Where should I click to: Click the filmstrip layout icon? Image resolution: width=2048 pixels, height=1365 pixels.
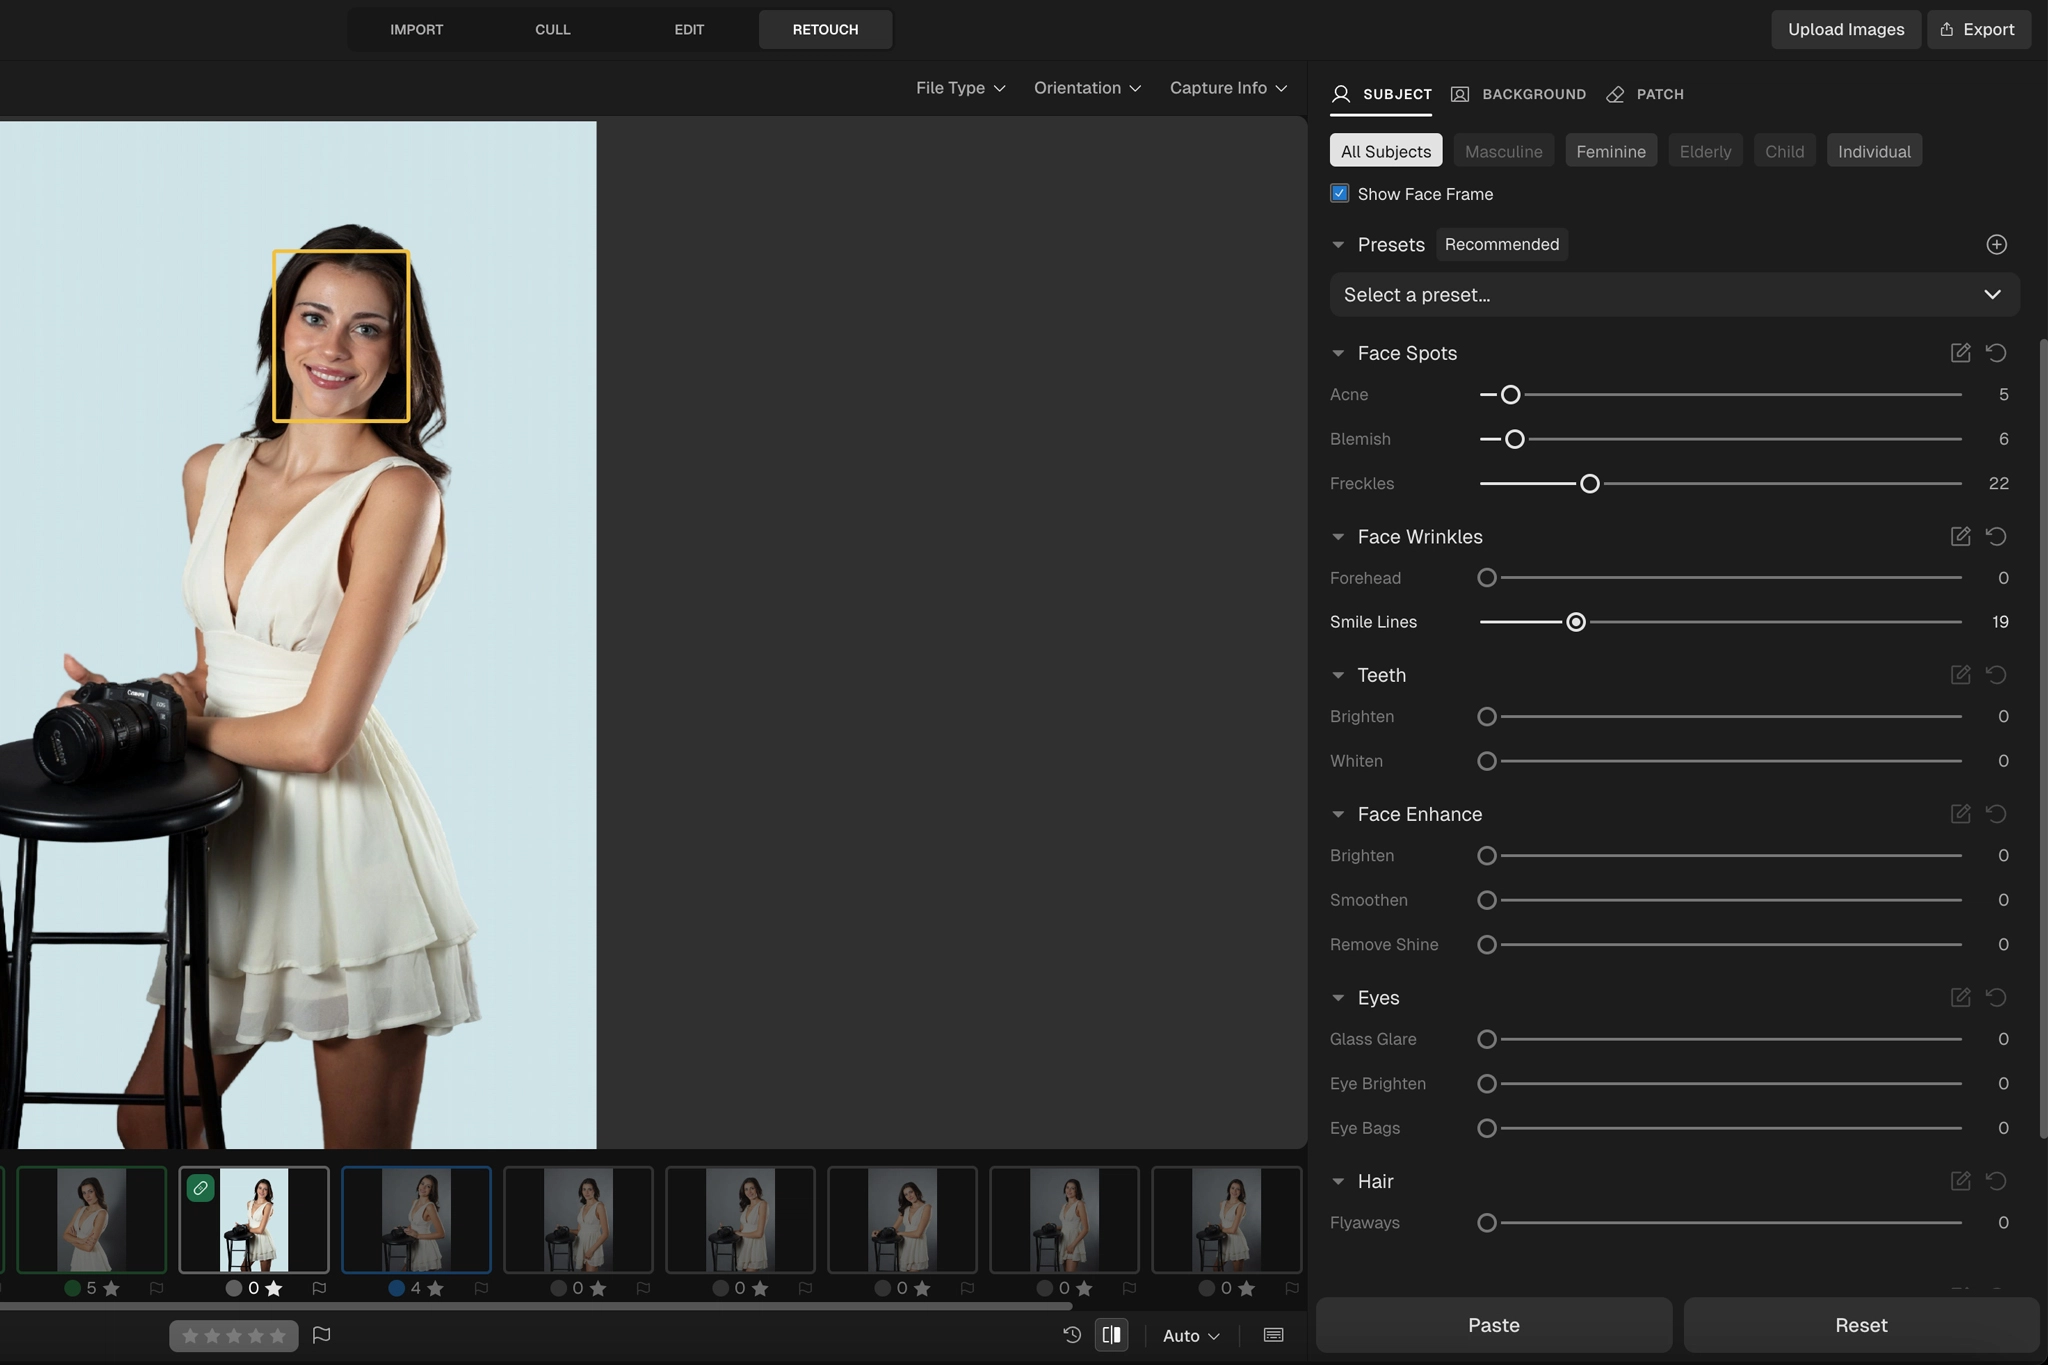(x=1273, y=1335)
